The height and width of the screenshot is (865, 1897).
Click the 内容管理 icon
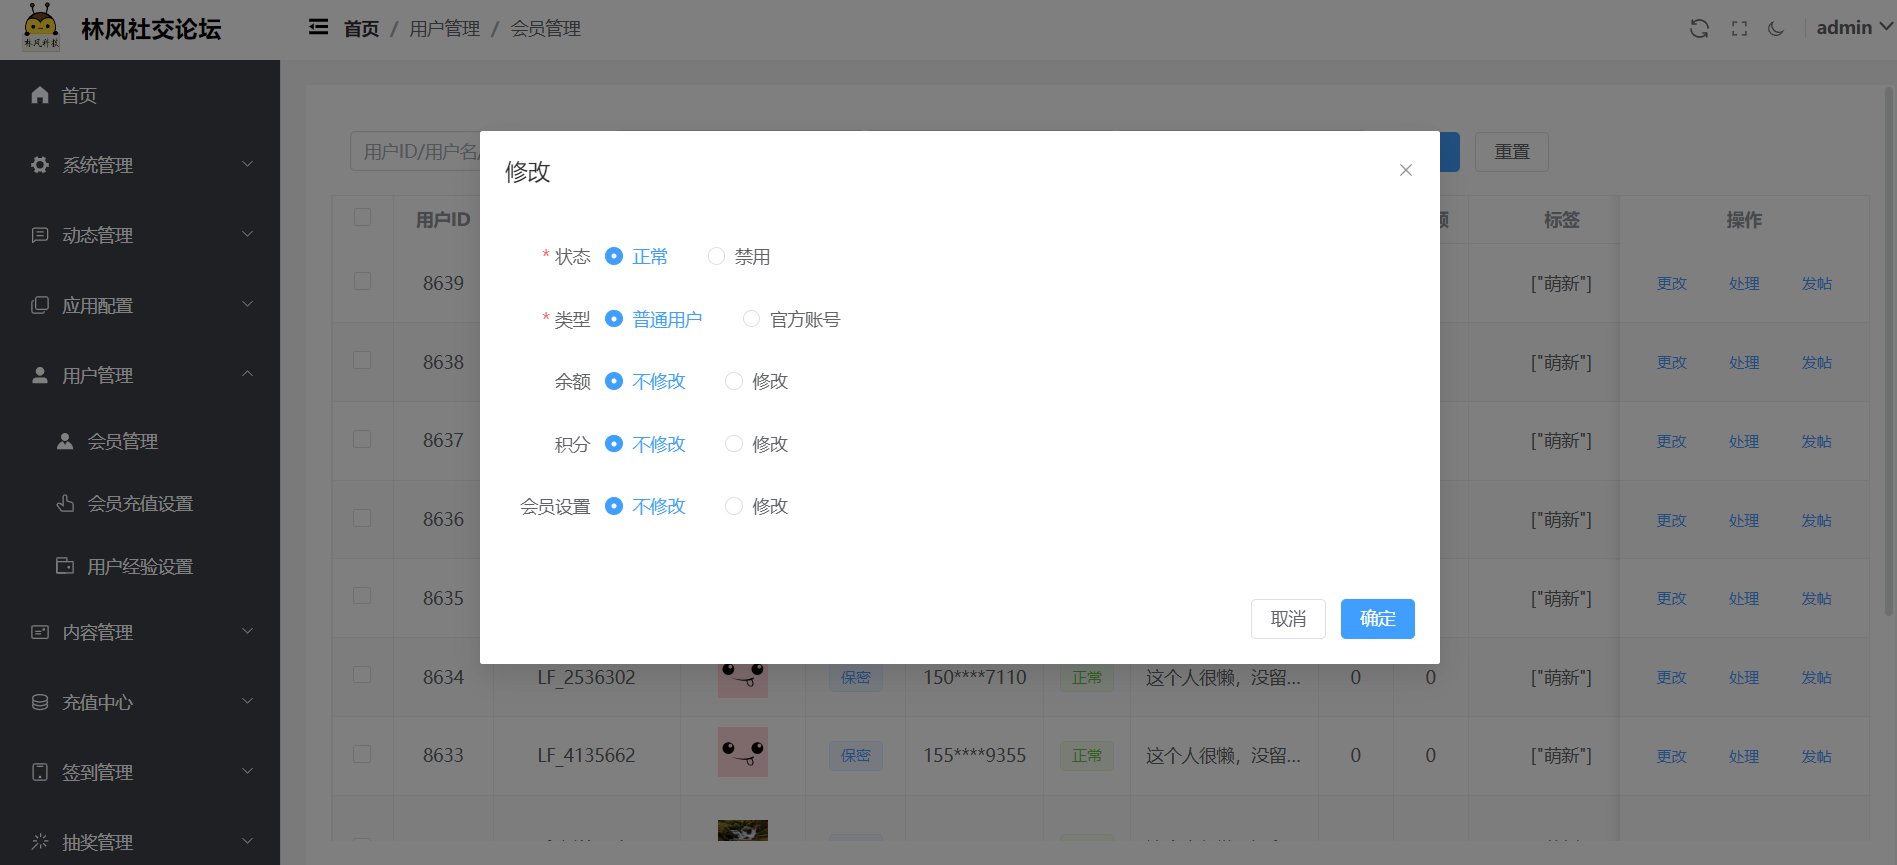40,632
